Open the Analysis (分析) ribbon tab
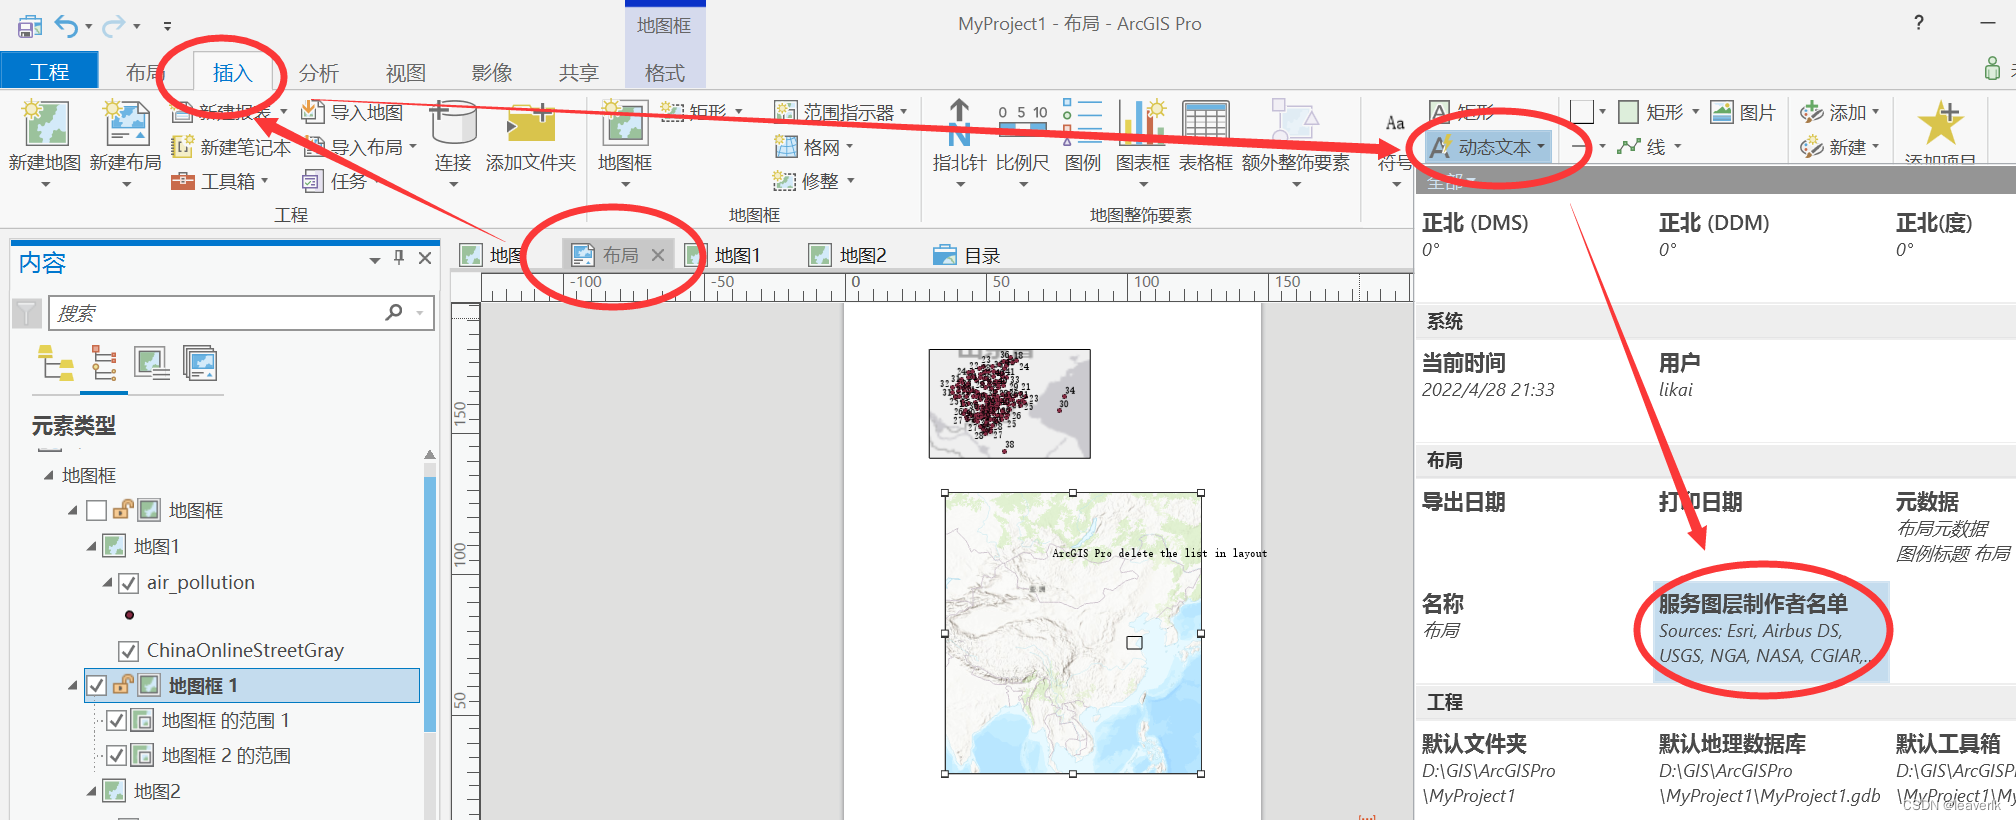2016x820 pixels. coord(319,73)
